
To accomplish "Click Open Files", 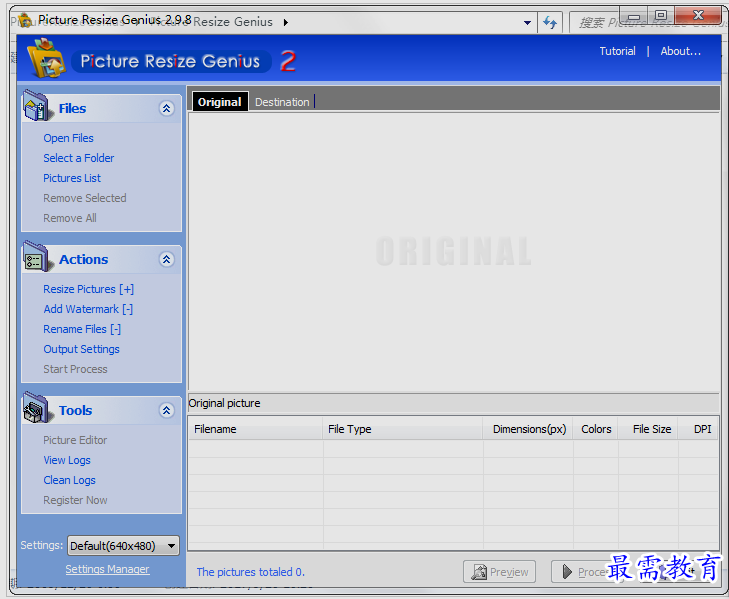I will (68, 138).
